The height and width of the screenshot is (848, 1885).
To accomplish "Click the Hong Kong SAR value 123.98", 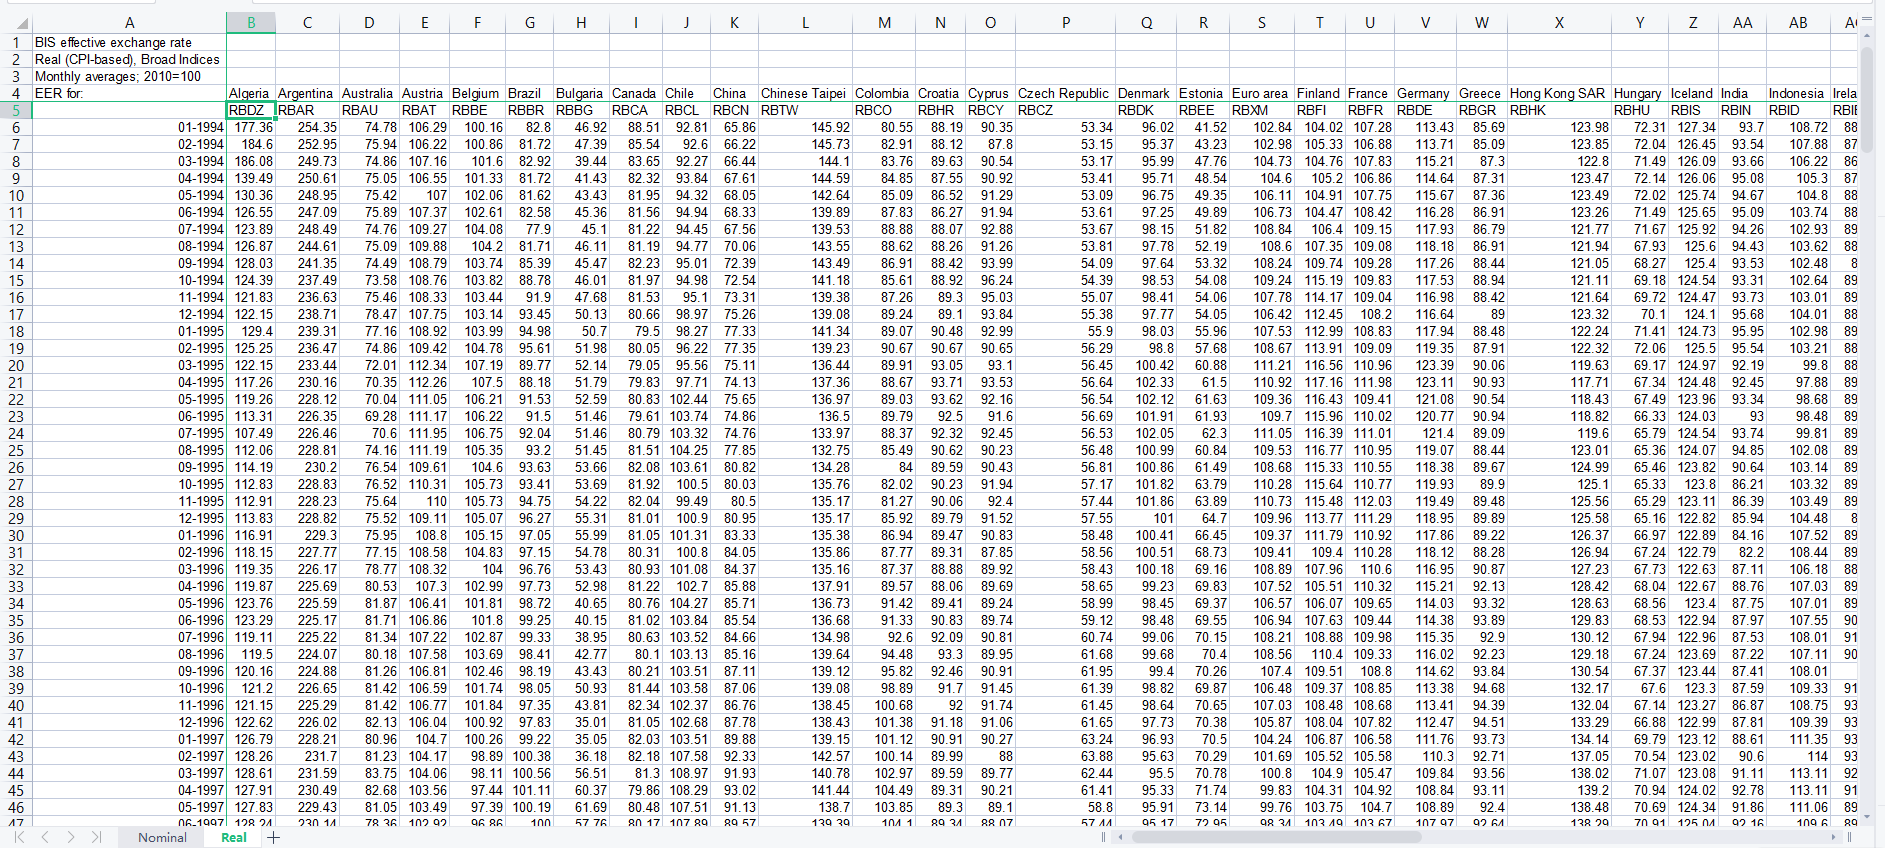I will click(1559, 127).
